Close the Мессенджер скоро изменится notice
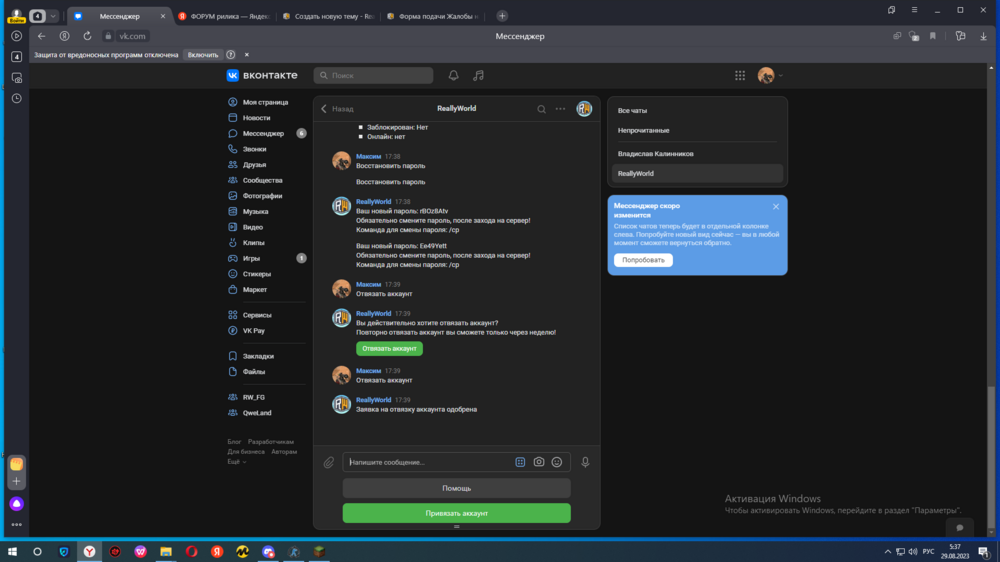The width and height of the screenshot is (1000, 562). [x=776, y=207]
